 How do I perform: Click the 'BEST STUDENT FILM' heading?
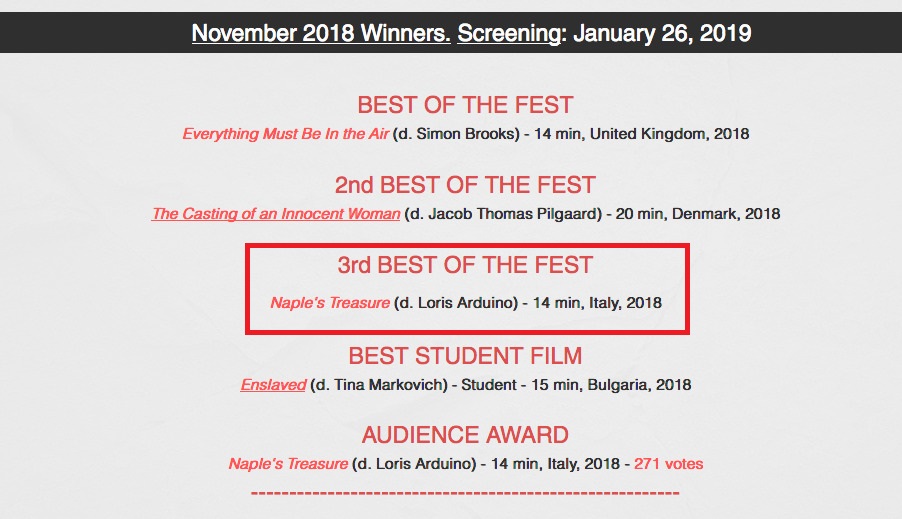click(465, 356)
